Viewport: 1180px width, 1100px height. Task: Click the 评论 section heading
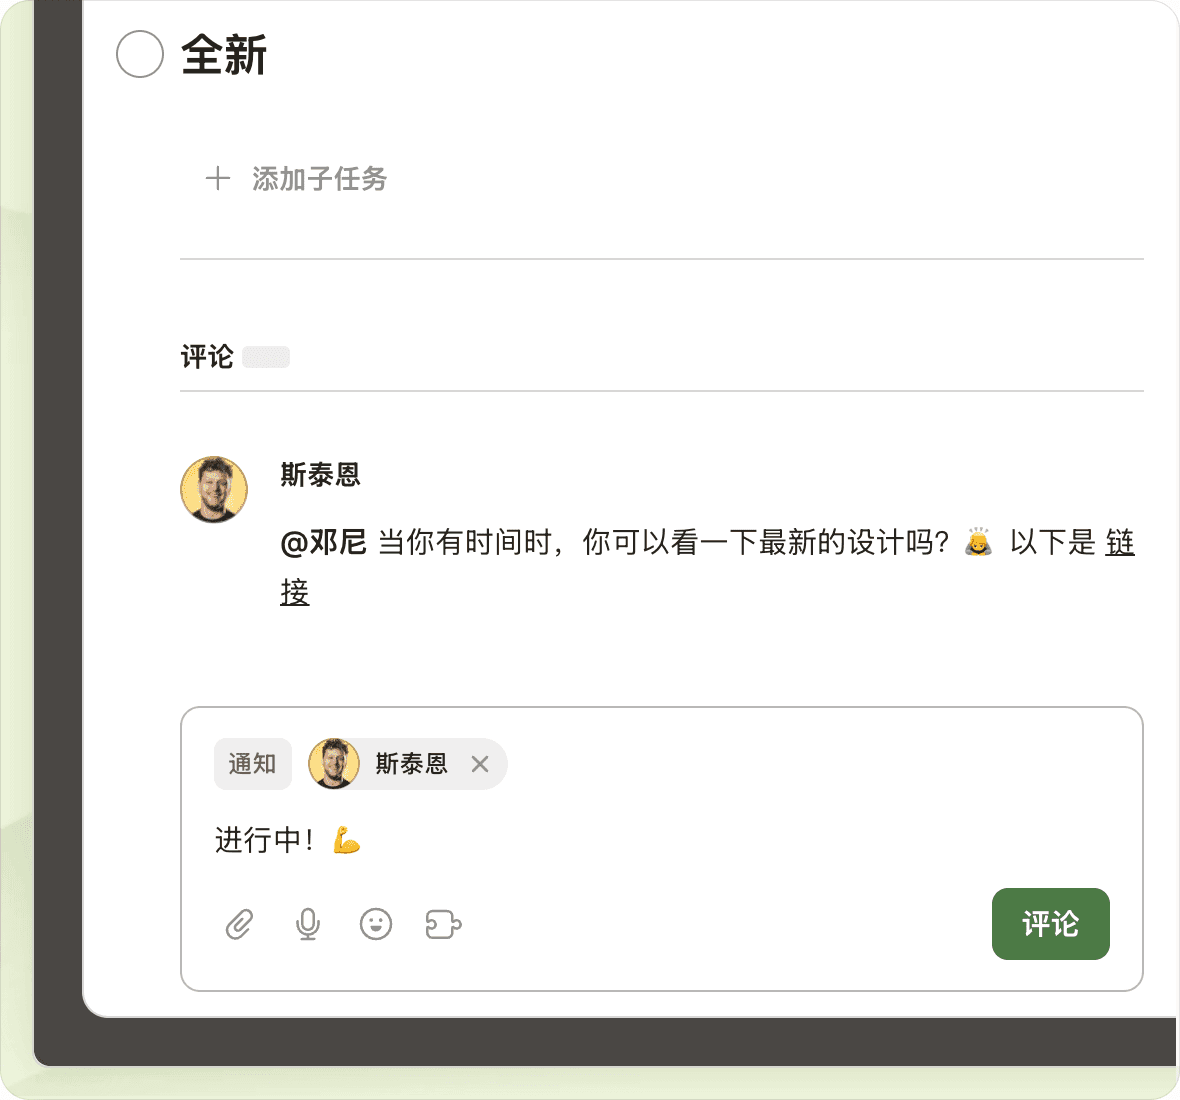point(207,357)
